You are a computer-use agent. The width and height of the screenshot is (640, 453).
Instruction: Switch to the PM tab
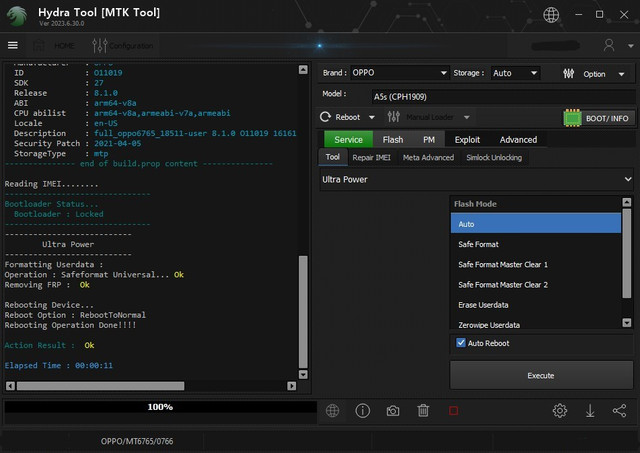[429, 140]
